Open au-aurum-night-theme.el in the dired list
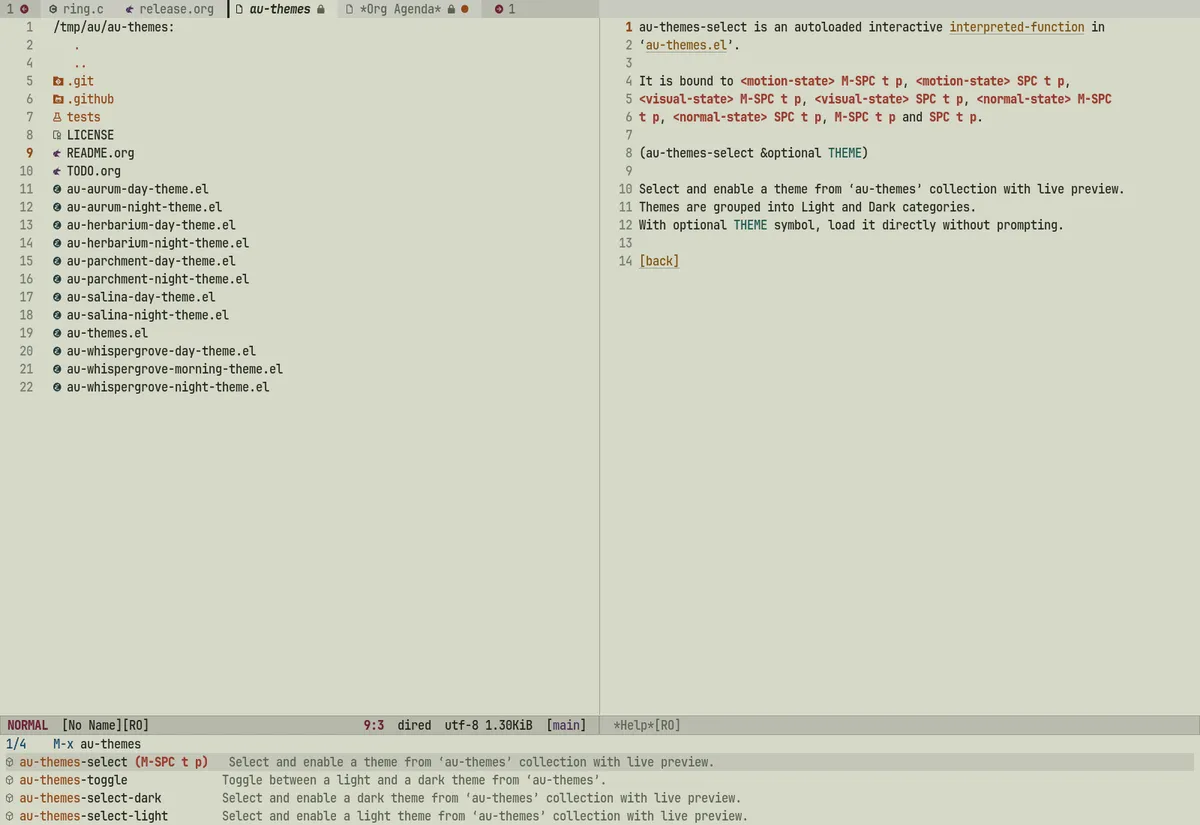1200x825 pixels. point(144,207)
